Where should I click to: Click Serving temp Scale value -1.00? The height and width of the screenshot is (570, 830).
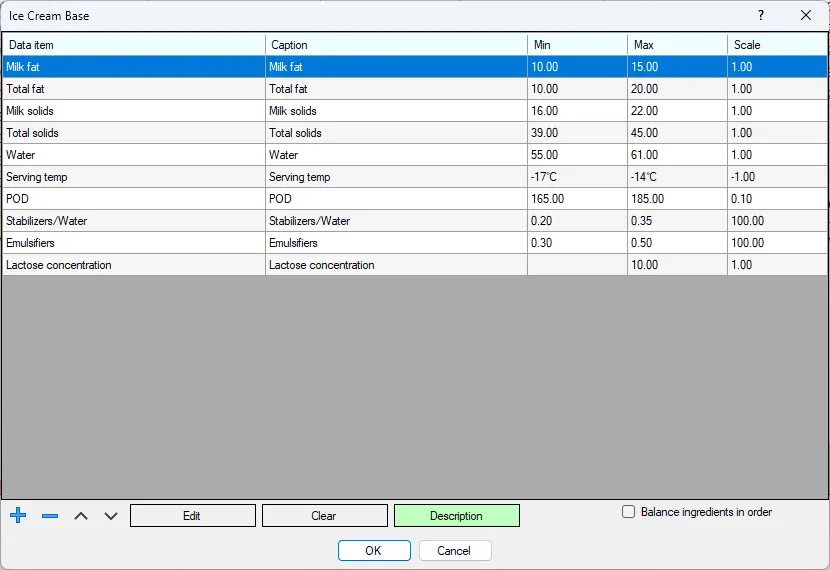[778, 177]
